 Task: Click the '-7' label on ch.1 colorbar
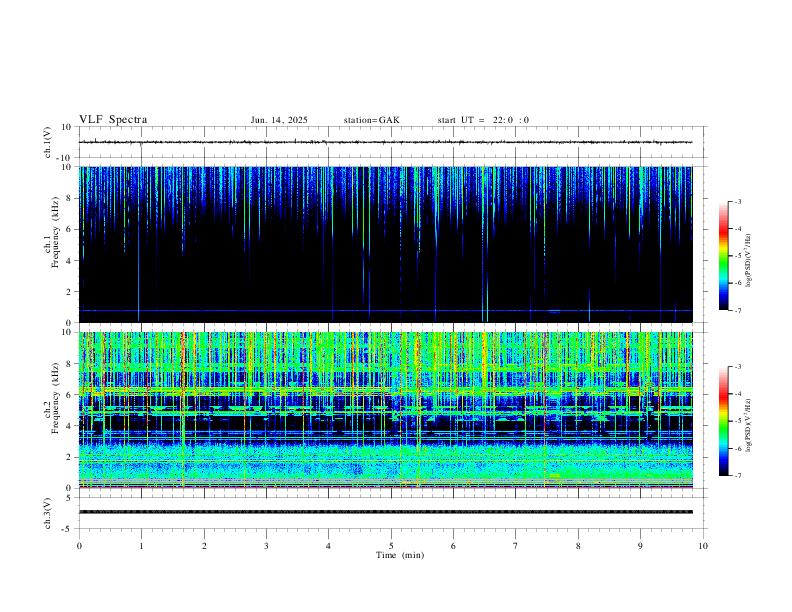coord(737,311)
